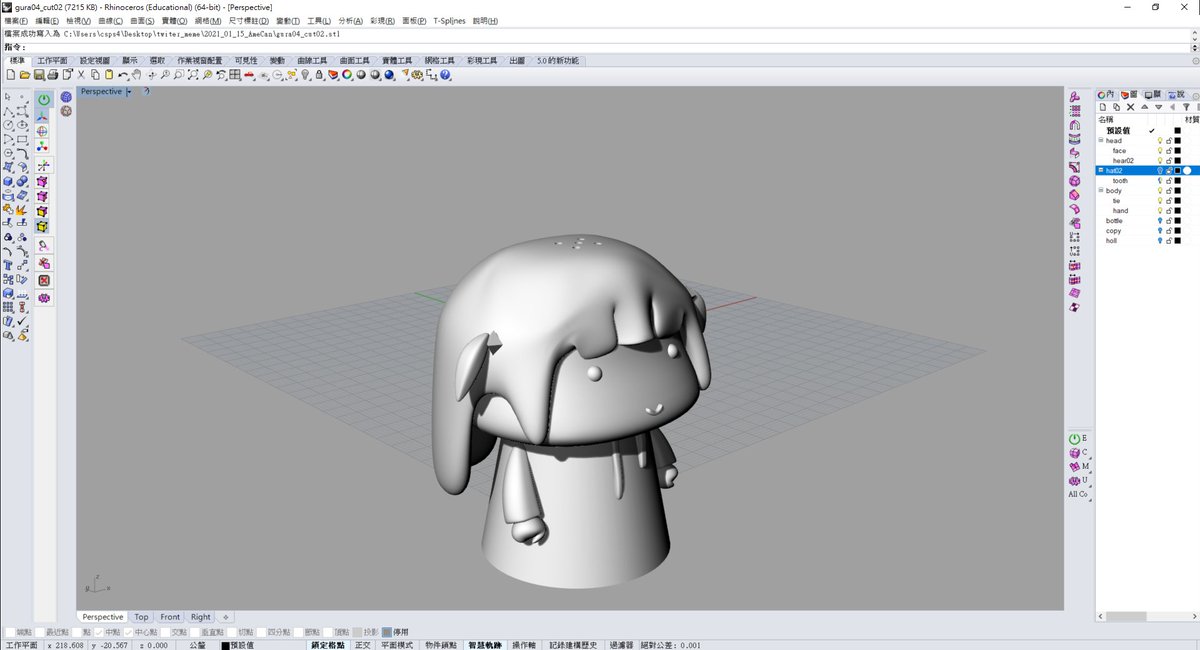The width and height of the screenshot is (1200, 650).
Task: Toggle lock icon of body layer
Action: pyautogui.click(x=1169, y=191)
